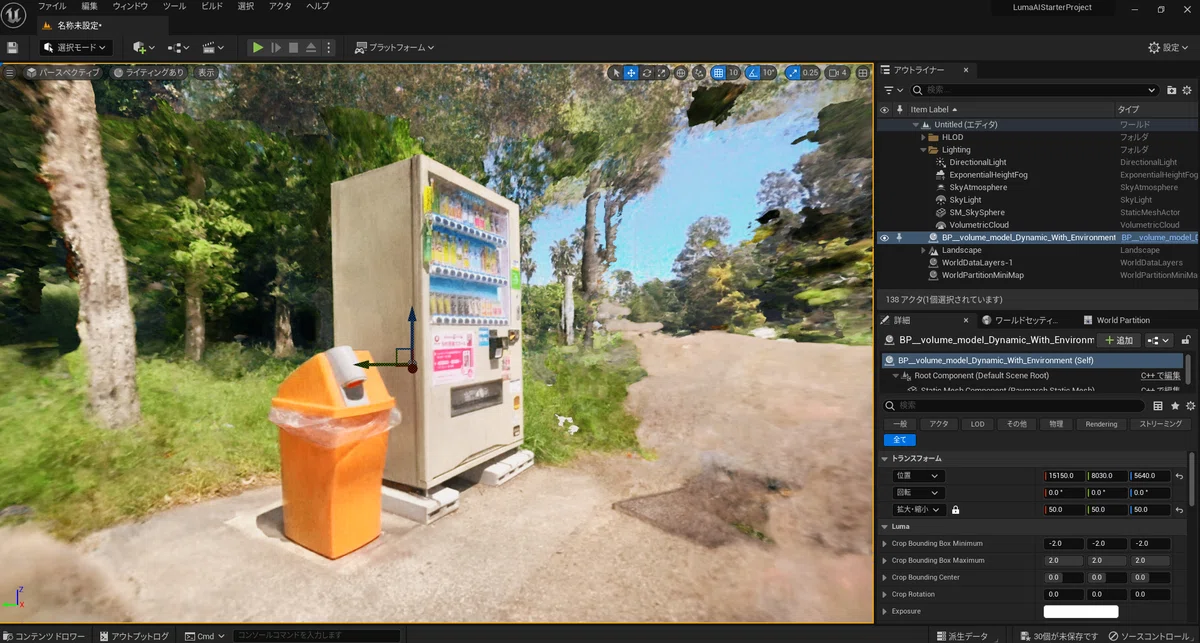Open the add content cube dropdown

[x=143, y=47]
